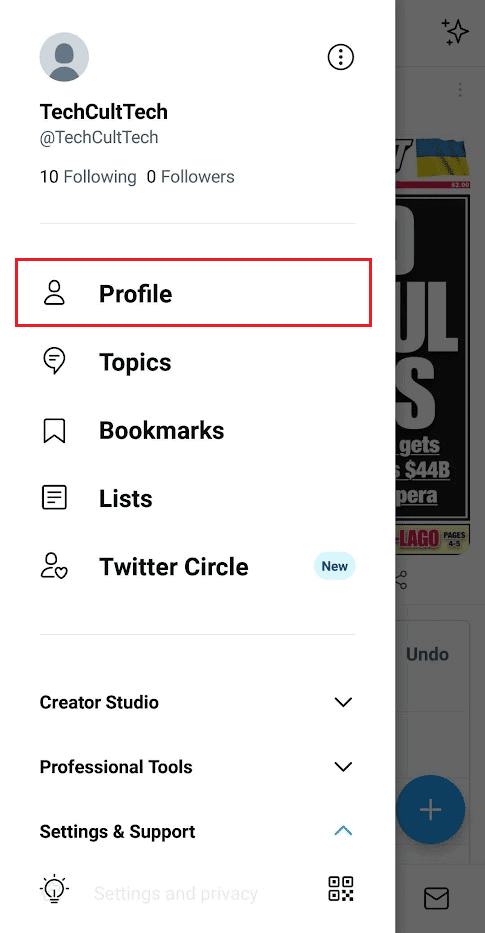
Task: Tap the sparkle top tweets icon
Action: [455, 32]
